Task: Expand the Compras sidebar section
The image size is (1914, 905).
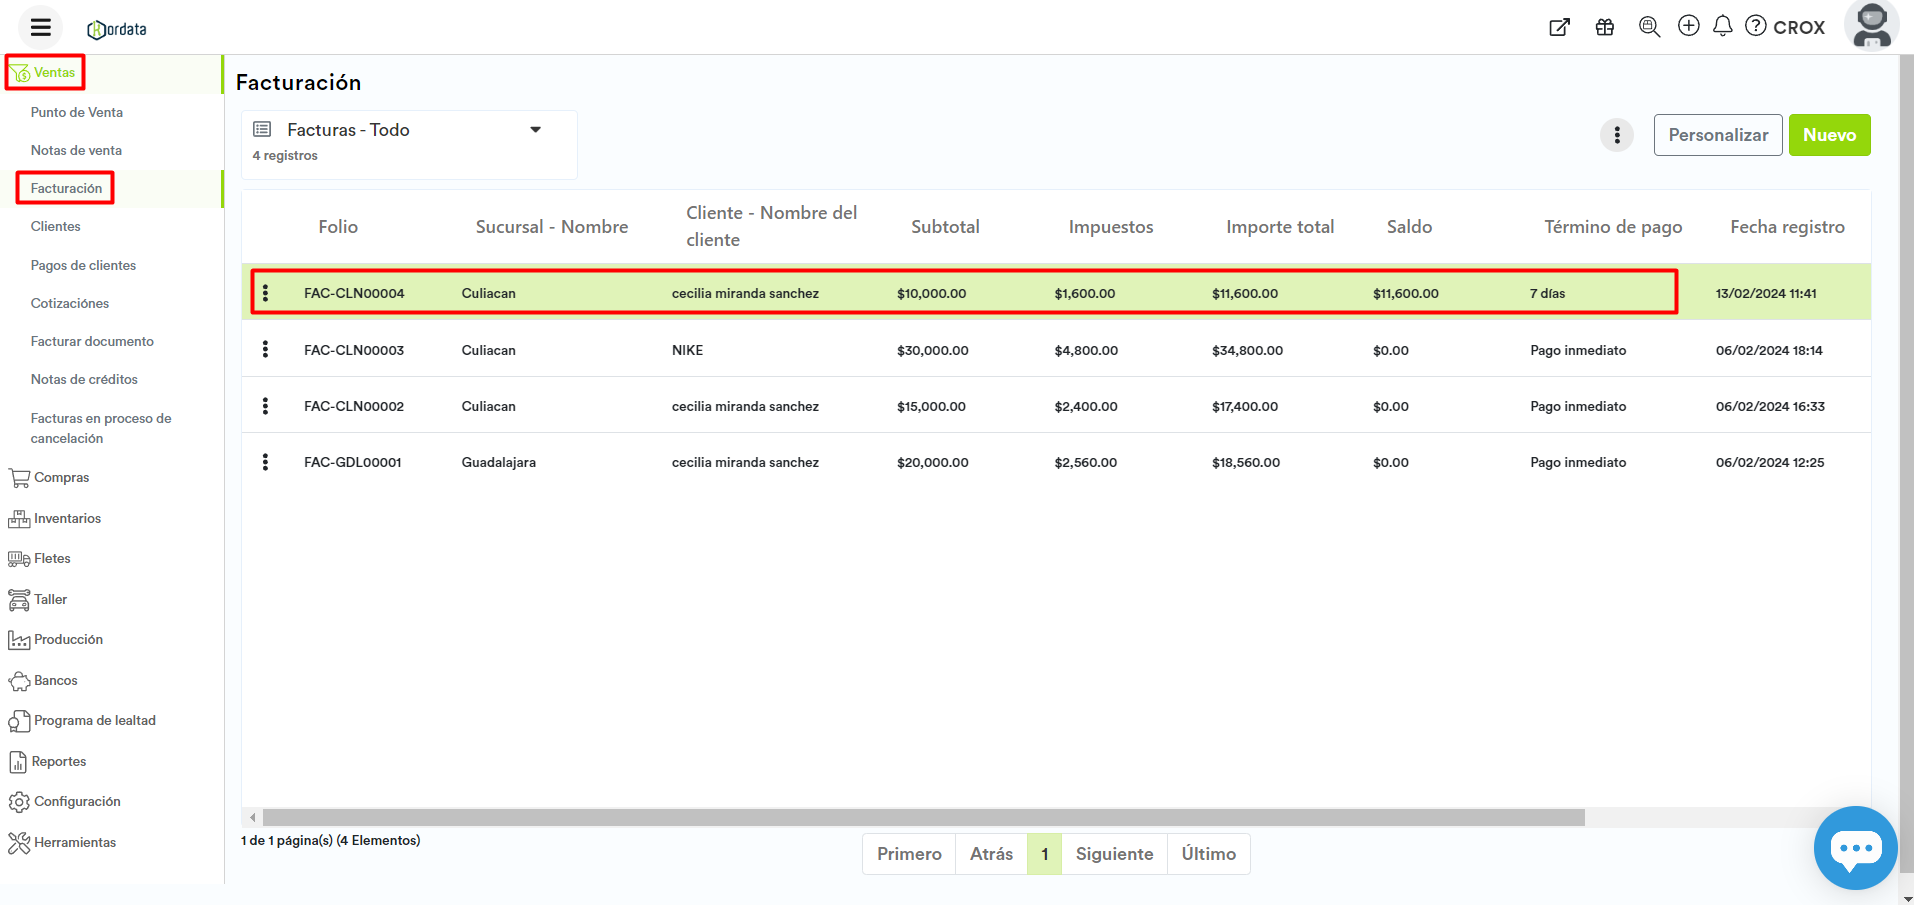Action: click(61, 478)
